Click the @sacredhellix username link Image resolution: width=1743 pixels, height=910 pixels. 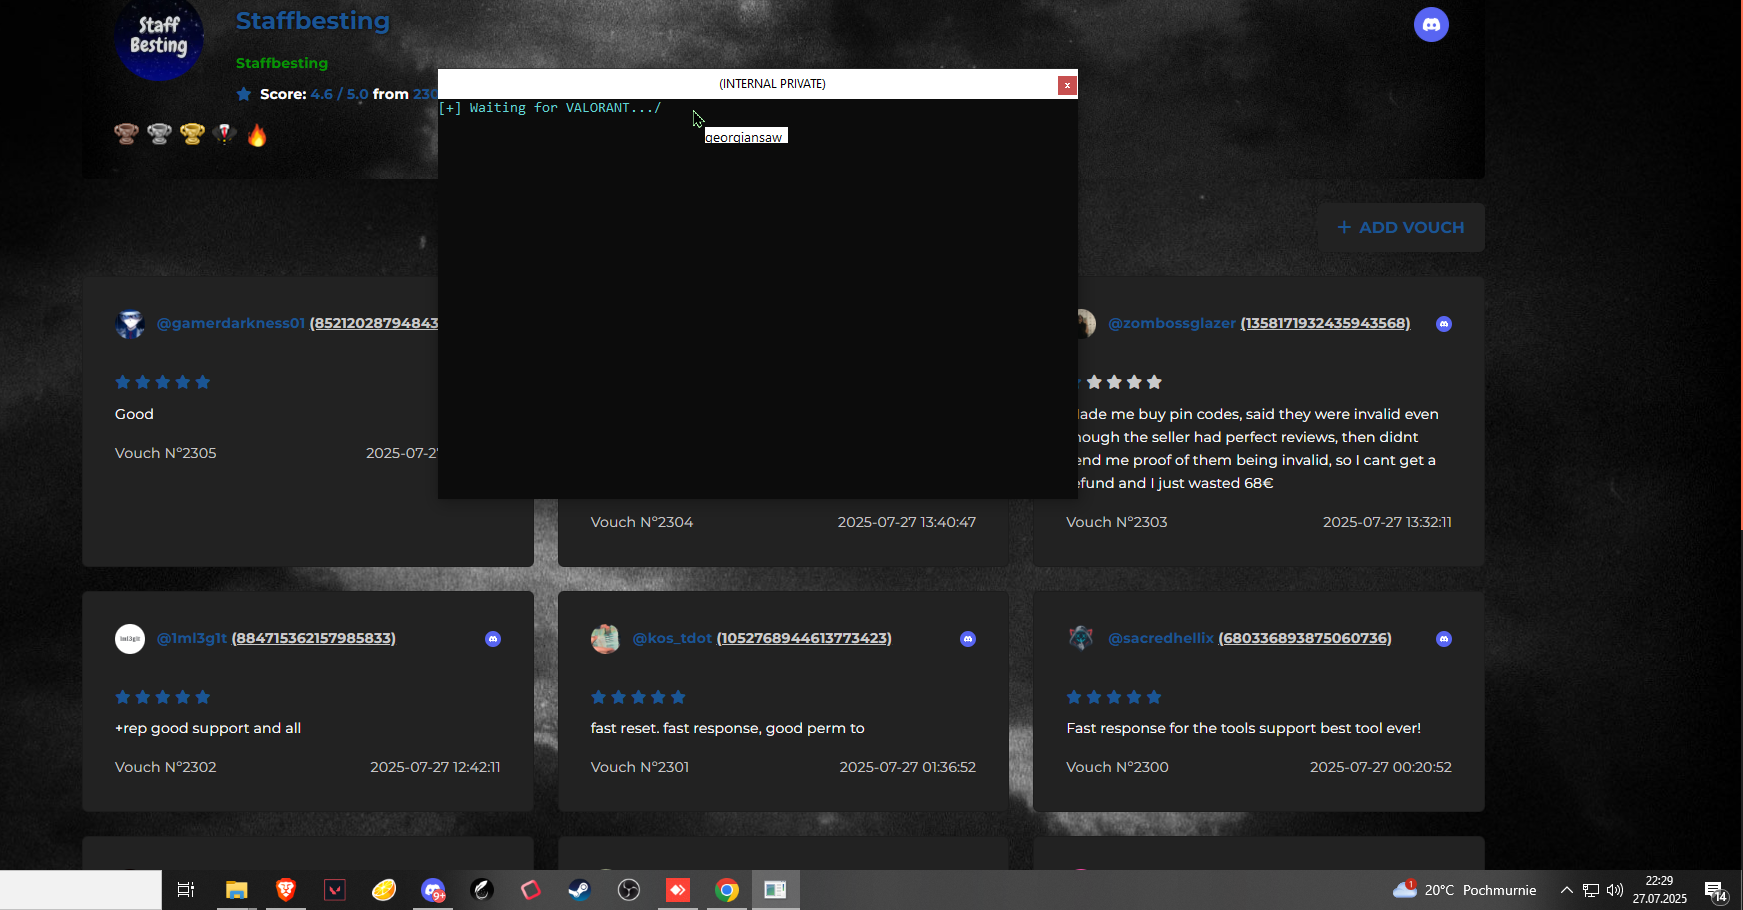coord(1160,638)
